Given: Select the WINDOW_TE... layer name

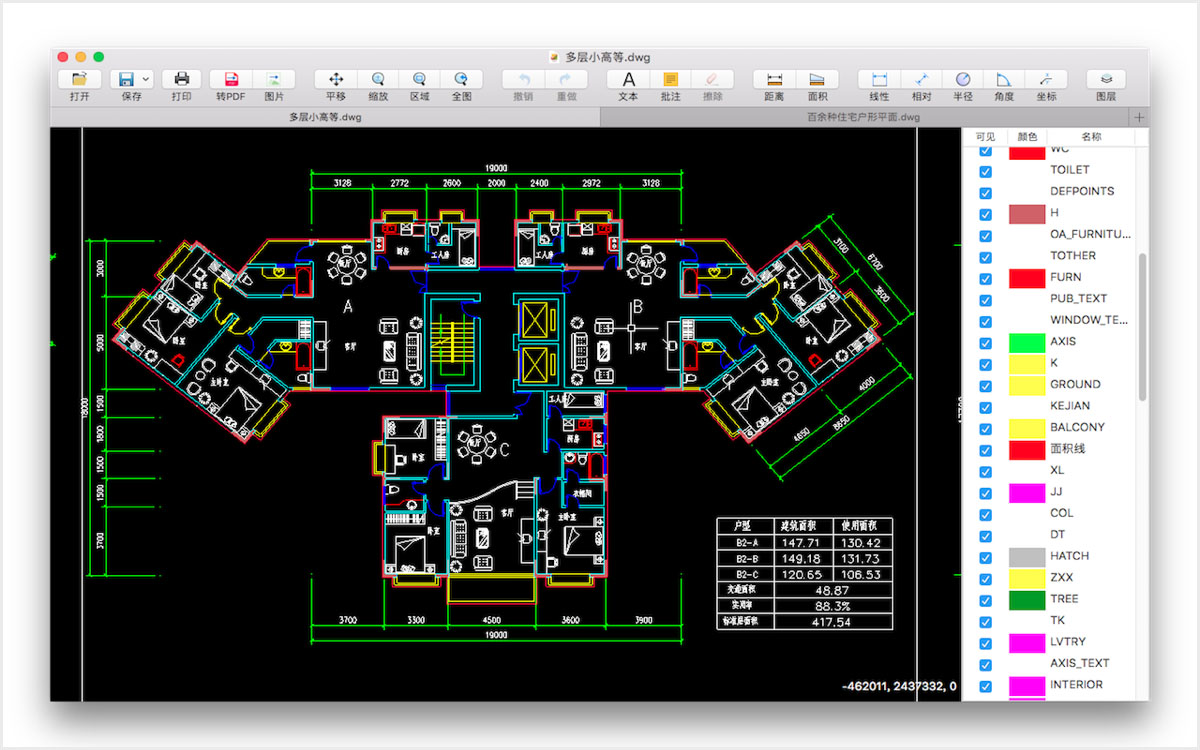Looking at the screenshot, I should tap(1089, 320).
